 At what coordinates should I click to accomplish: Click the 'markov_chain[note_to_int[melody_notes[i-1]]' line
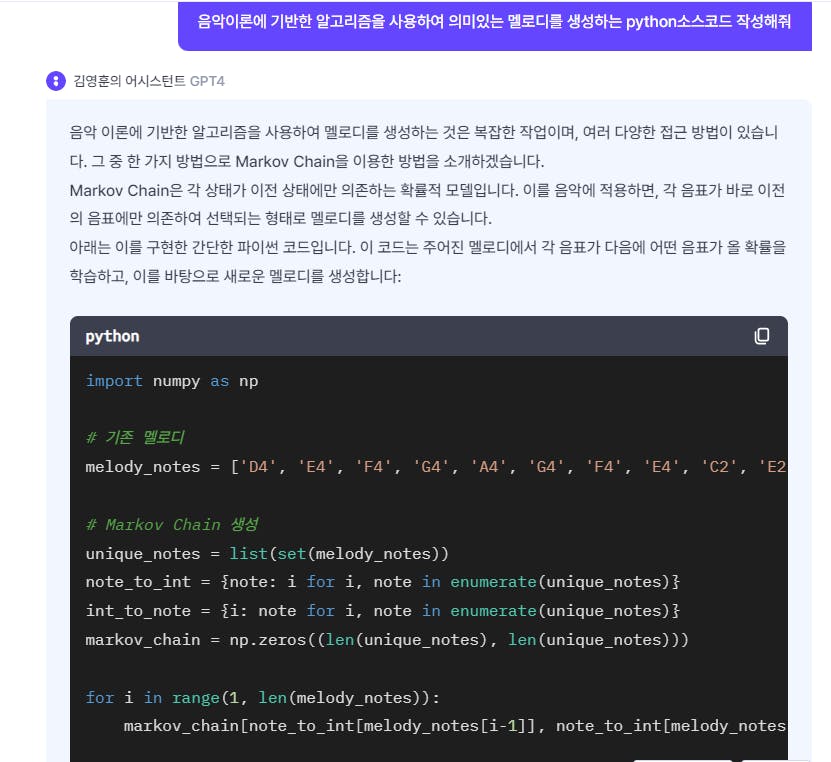coord(455,726)
